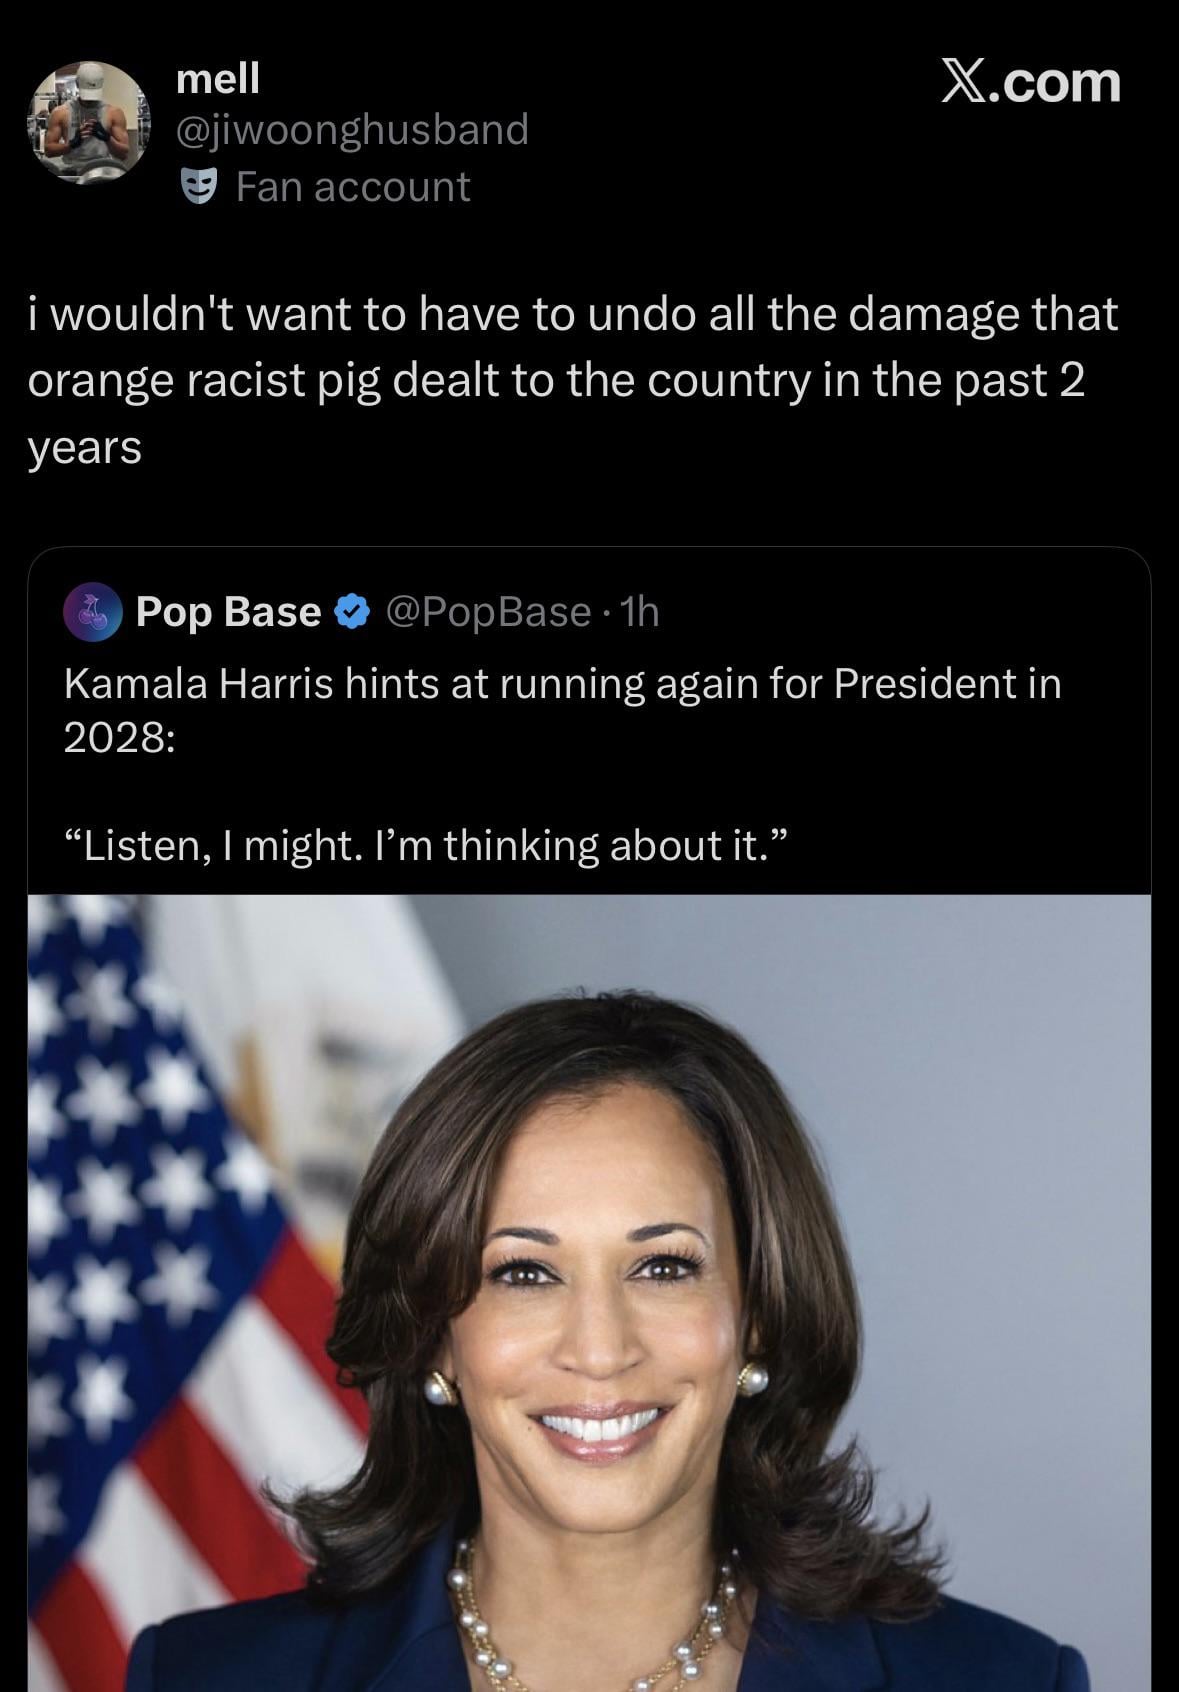Click the first line of mell's post
Image resolution: width=1179 pixels, height=1692 pixels.
[x=572, y=314]
